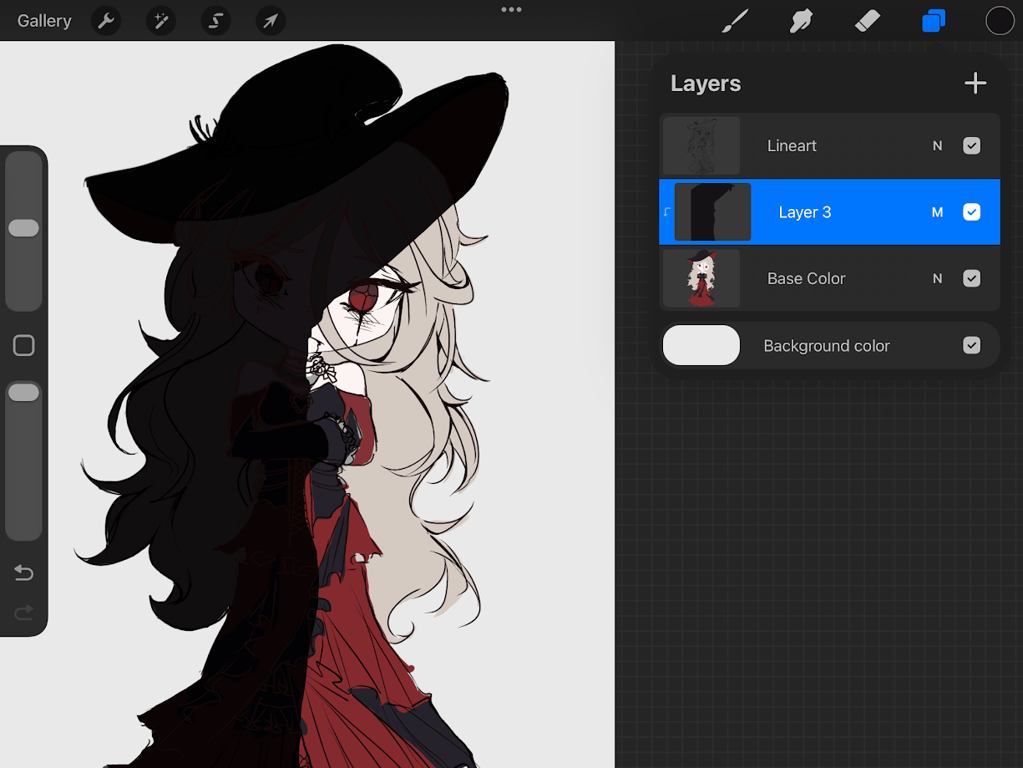Open the Actions wrench menu
1023x768 pixels.
pos(106,21)
